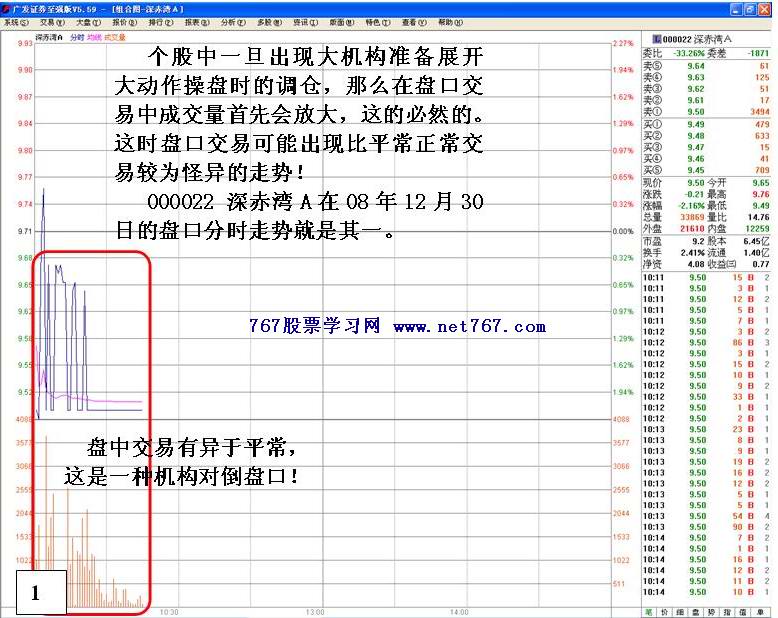Expand the 报价 menu dropdown
Screen dimensions: 778x618
(x=124, y=21)
